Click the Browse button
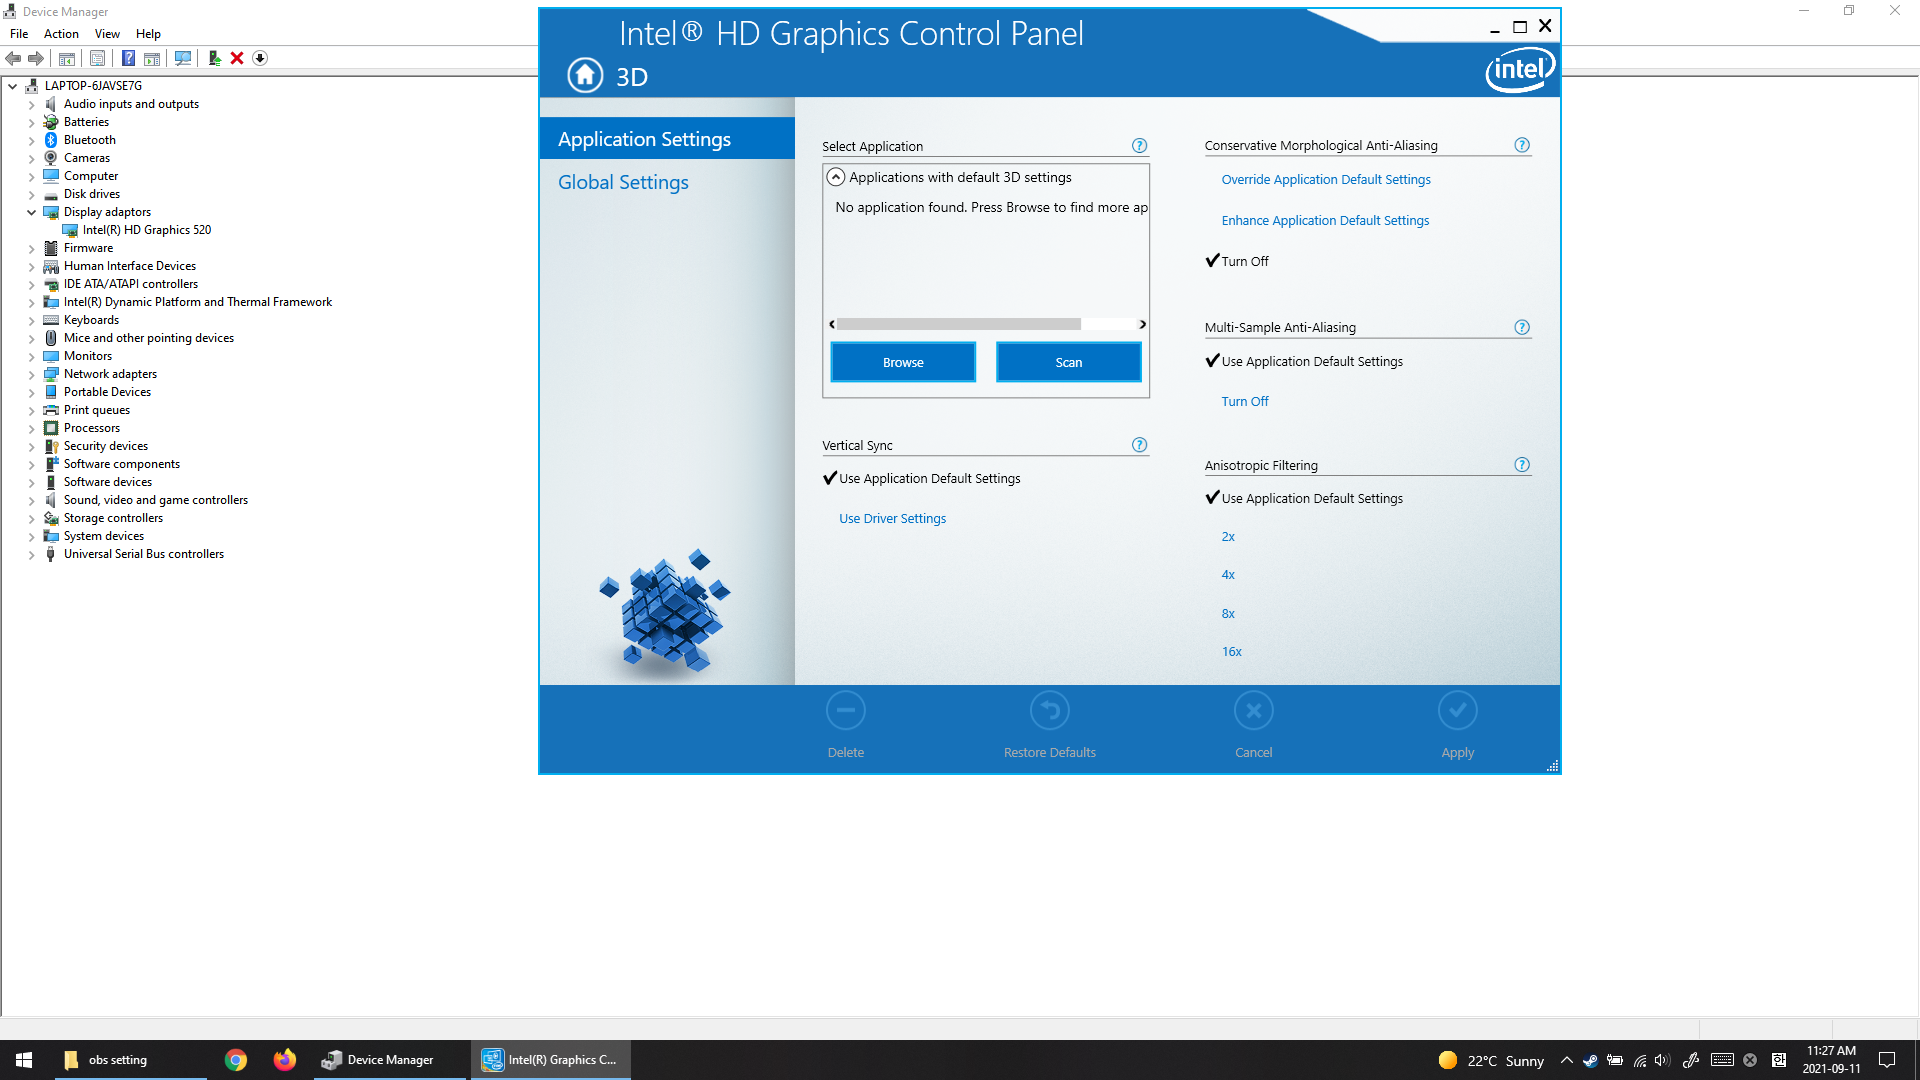The height and width of the screenshot is (1080, 1920). (902, 362)
